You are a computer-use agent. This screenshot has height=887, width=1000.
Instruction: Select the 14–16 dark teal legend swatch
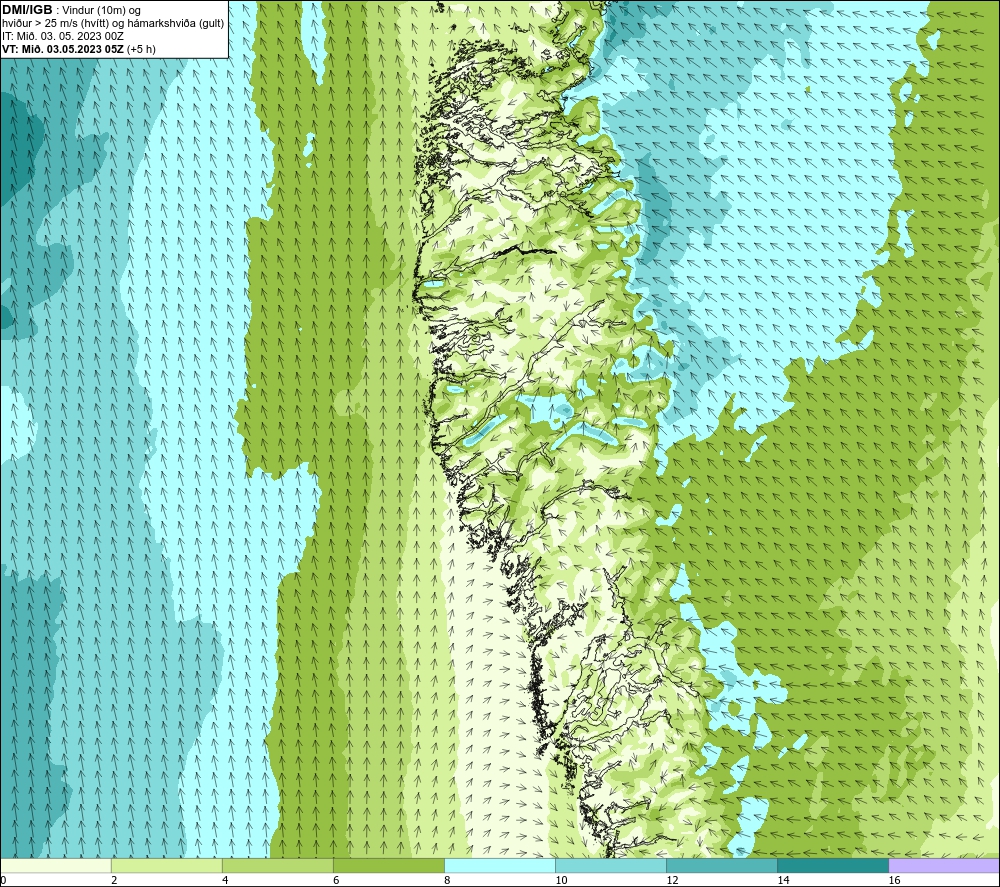pos(832,865)
